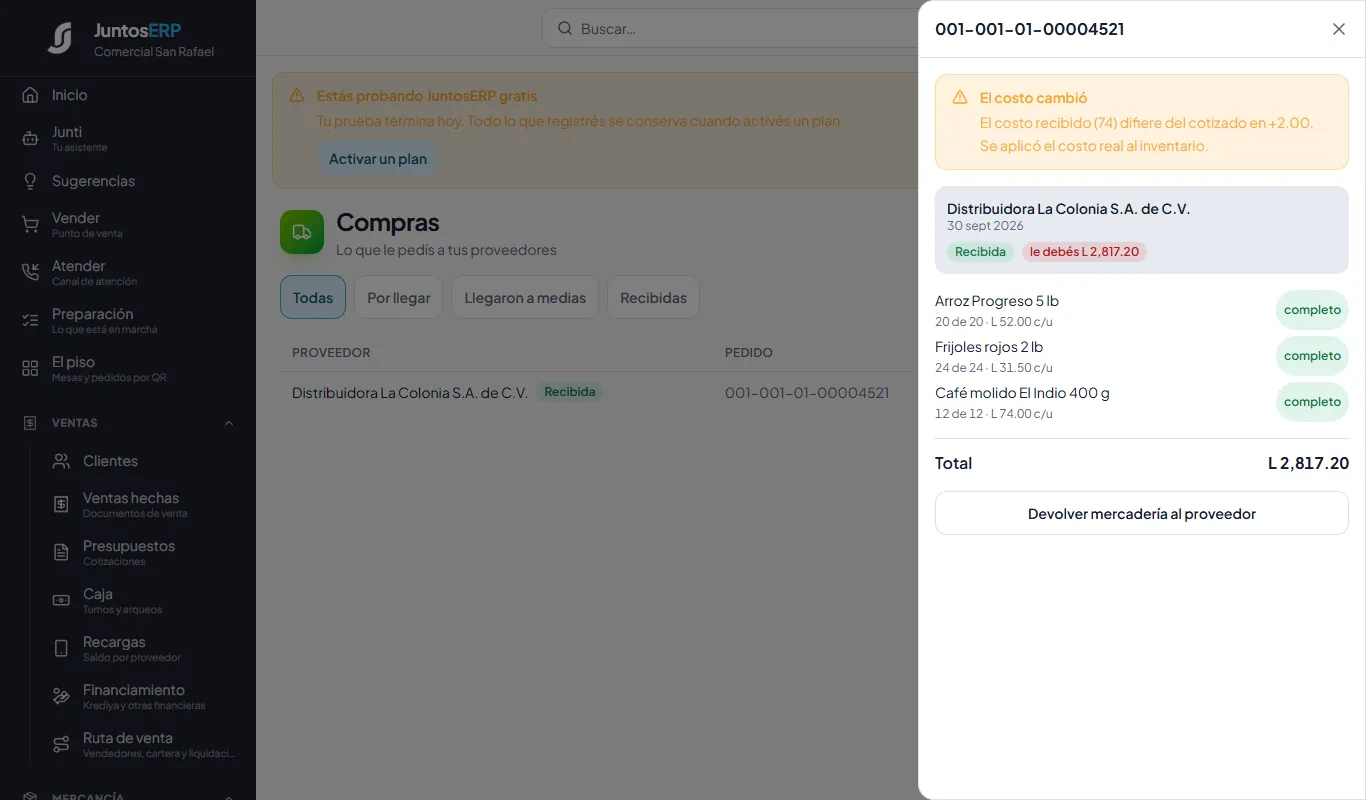Click the JuntosERP logo icon

(x=61, y=38)
